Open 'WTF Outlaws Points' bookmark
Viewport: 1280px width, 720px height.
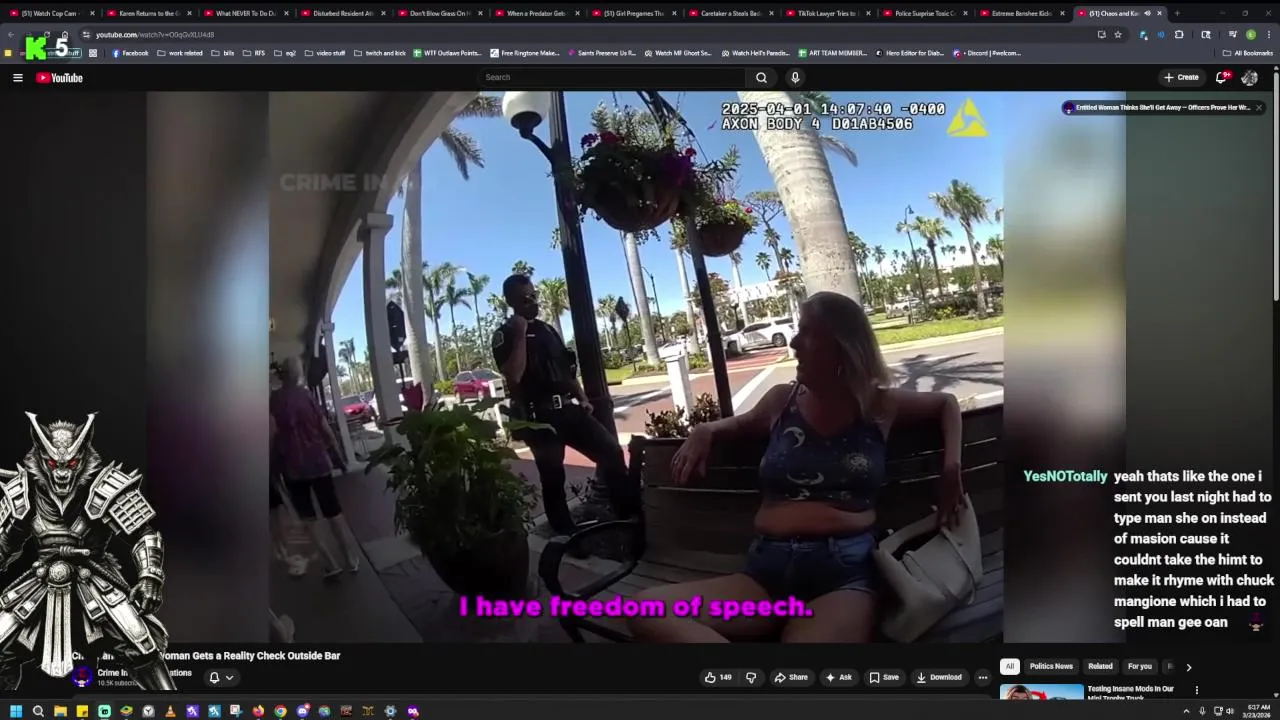[x=447, y=53]
